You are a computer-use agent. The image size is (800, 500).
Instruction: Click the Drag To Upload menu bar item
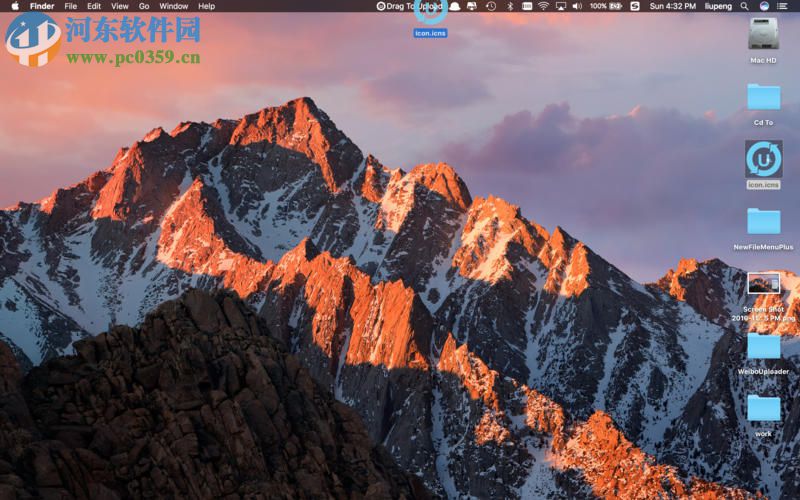click(x=409, y=6)
